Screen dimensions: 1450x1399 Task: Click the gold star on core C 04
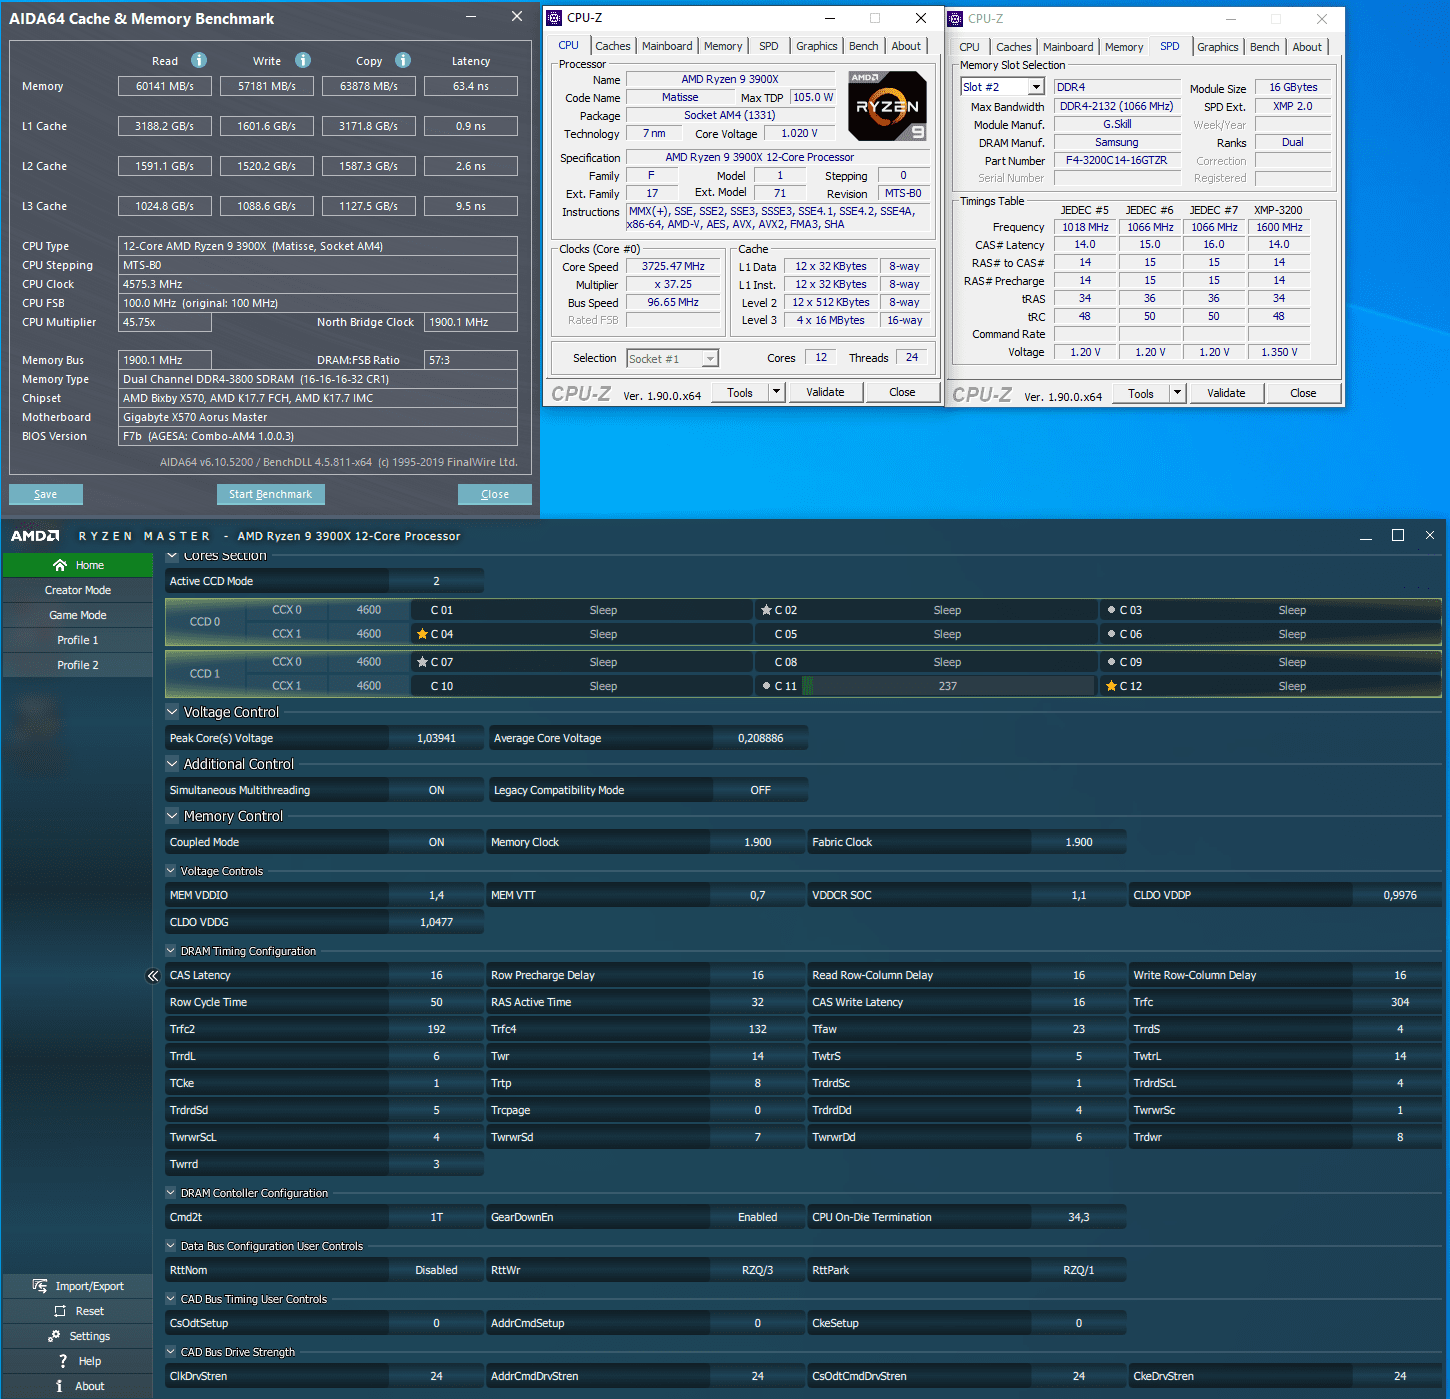(422, 634)
